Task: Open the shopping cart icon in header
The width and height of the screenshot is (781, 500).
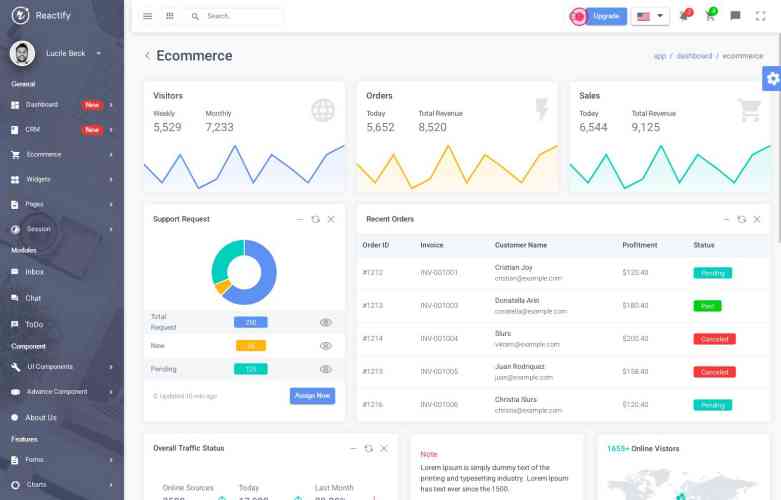Action: coord(710,15)
